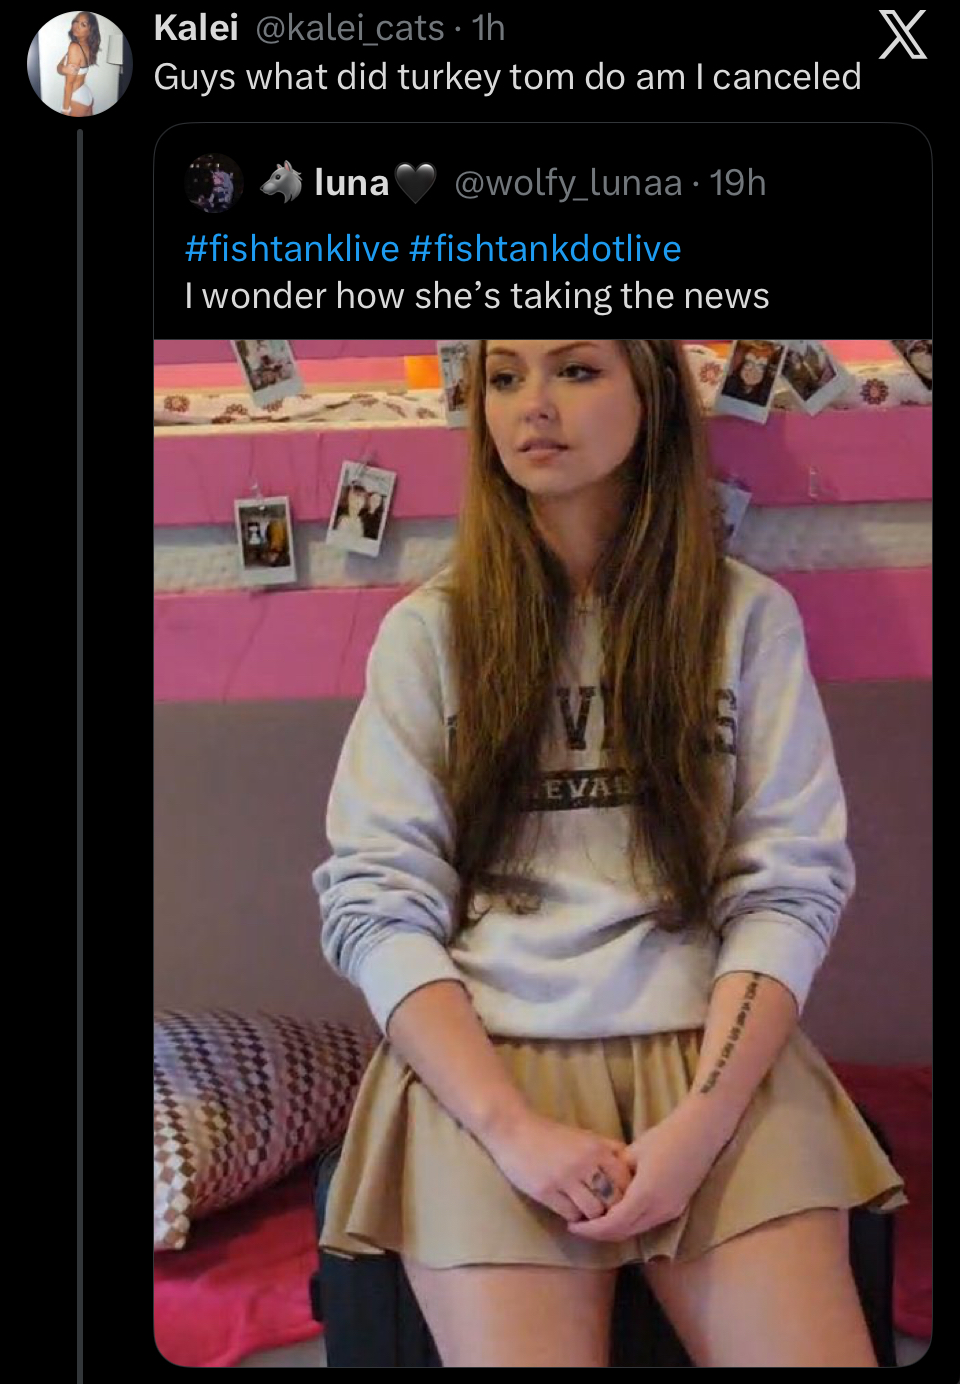Visit the @wolfy_lunaa handle
Viewport: 960px width, 1384px height.
click(x=568, y=183)
